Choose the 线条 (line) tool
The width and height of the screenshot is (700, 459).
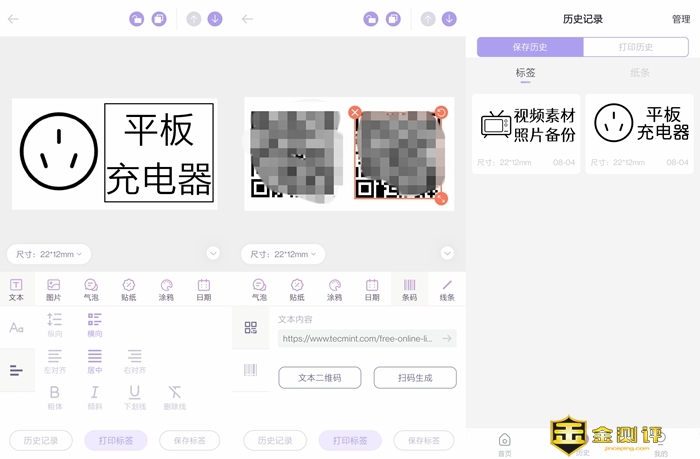pyautogui.click(x=447, y=289)
